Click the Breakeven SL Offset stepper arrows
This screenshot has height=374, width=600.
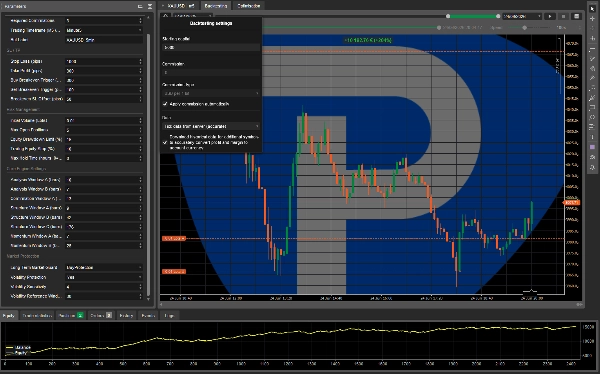coord(140,99)
